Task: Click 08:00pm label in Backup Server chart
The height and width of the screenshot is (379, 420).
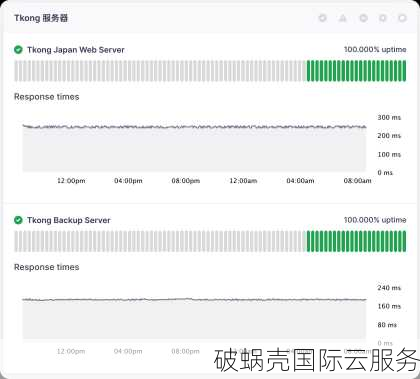Action: 186,351
